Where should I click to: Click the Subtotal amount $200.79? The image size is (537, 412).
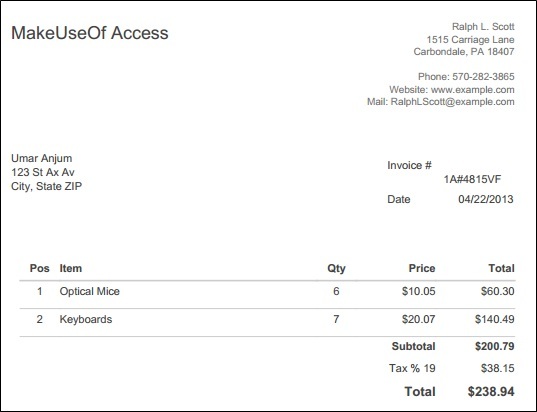(x=495, y=346)
